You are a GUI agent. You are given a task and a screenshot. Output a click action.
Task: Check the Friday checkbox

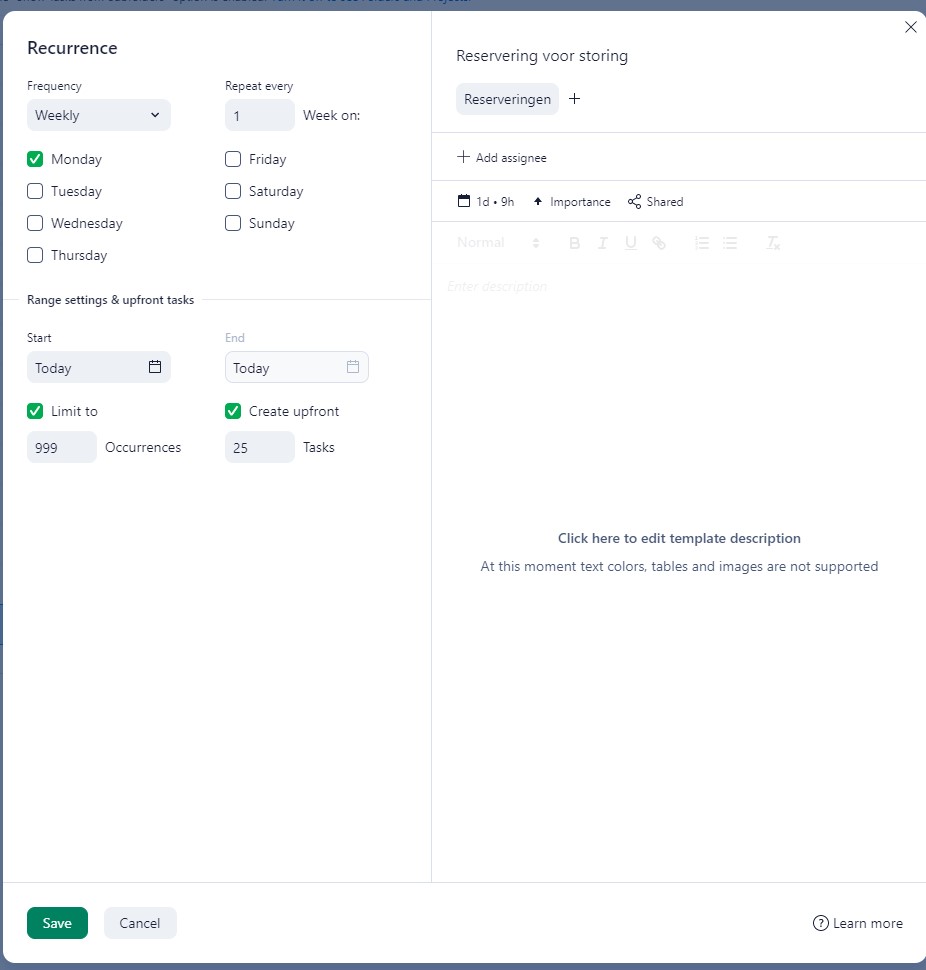(233, 159)
